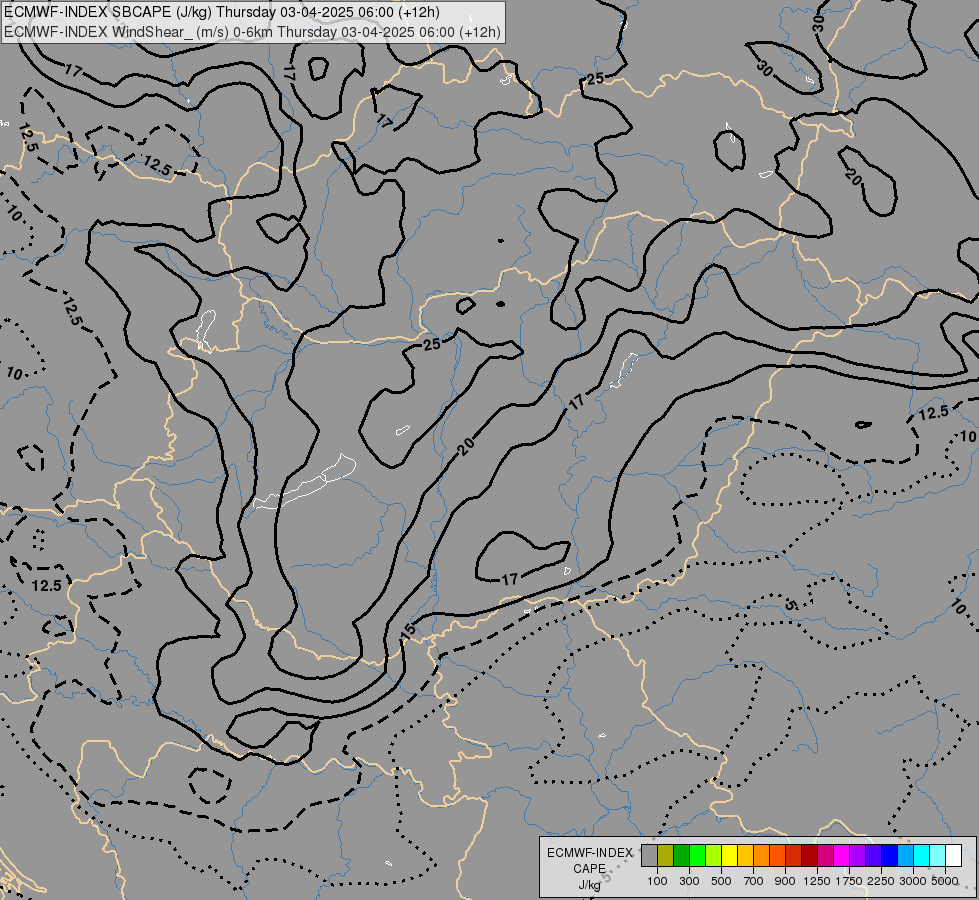Select the olive swatch in CAPE legend

pyautogui.click(x=666, y=855)
